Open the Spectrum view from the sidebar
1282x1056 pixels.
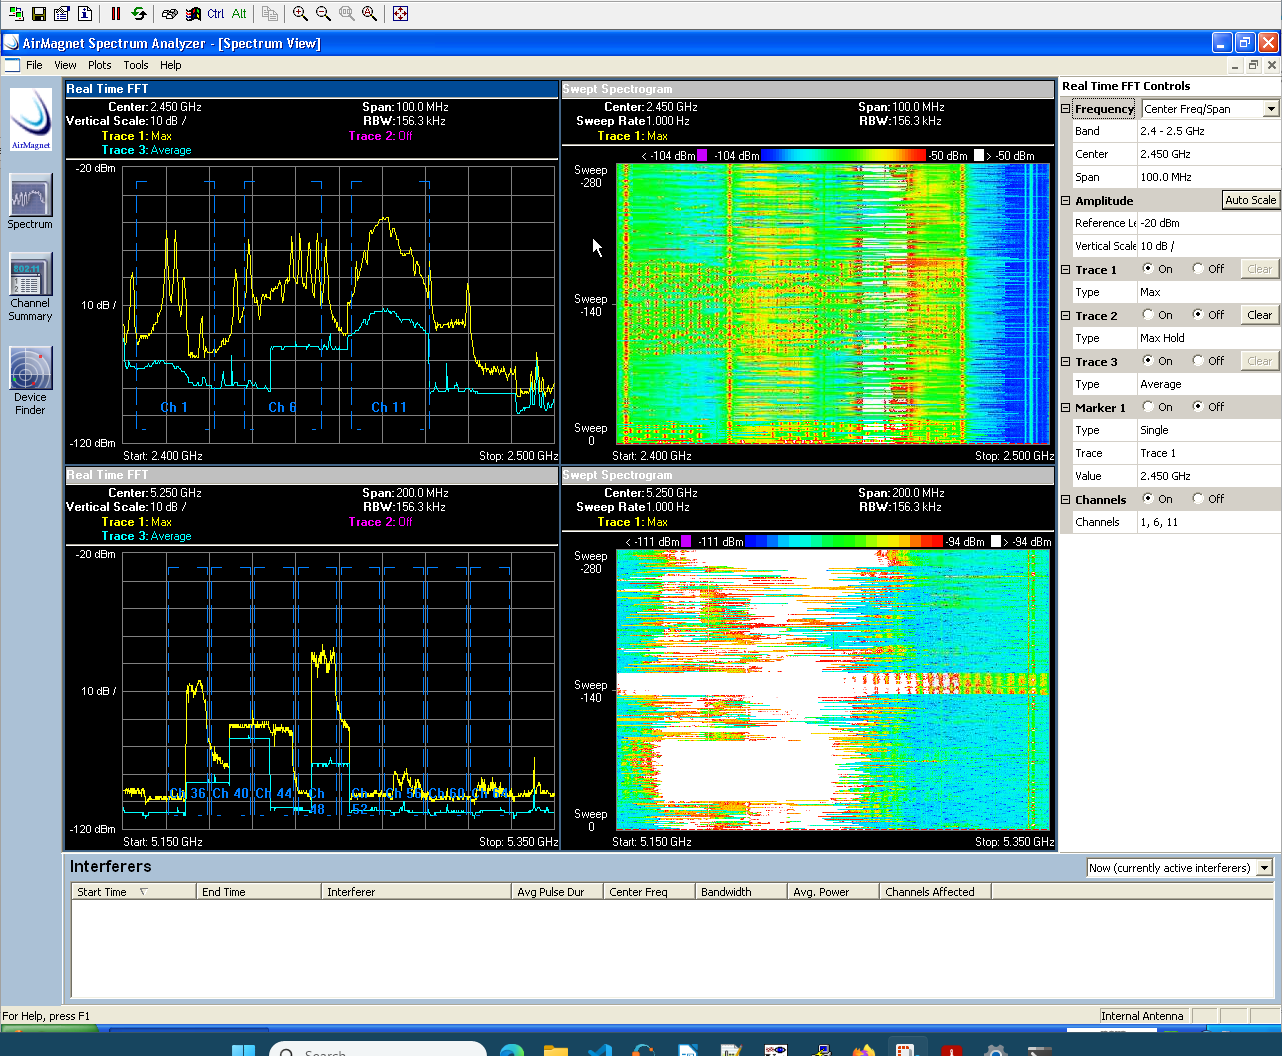(x=30, y=201)
